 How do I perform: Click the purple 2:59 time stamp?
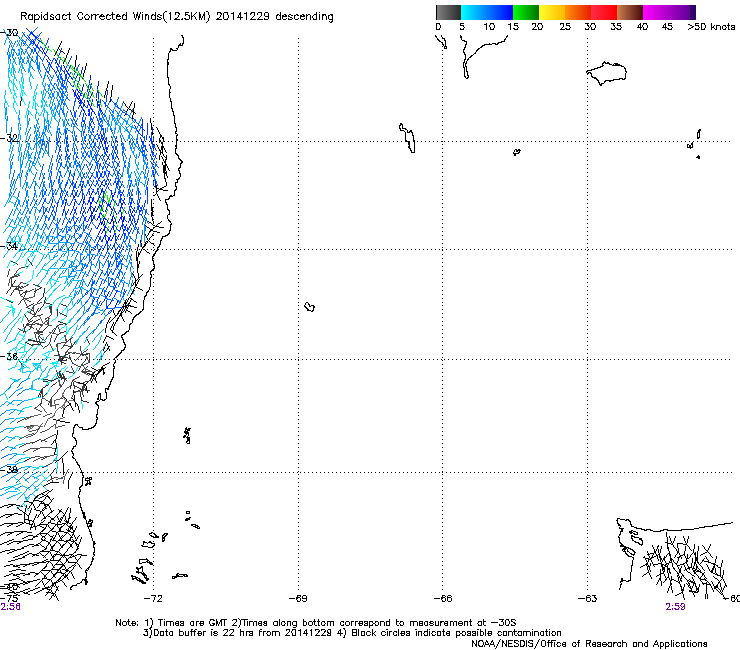(x=675, y=607)
